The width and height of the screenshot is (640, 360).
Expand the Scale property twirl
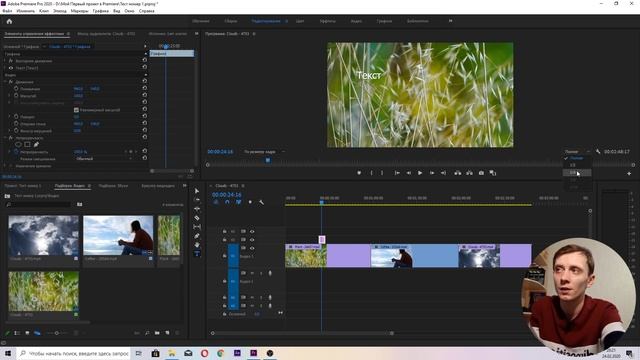click(10, 96)
